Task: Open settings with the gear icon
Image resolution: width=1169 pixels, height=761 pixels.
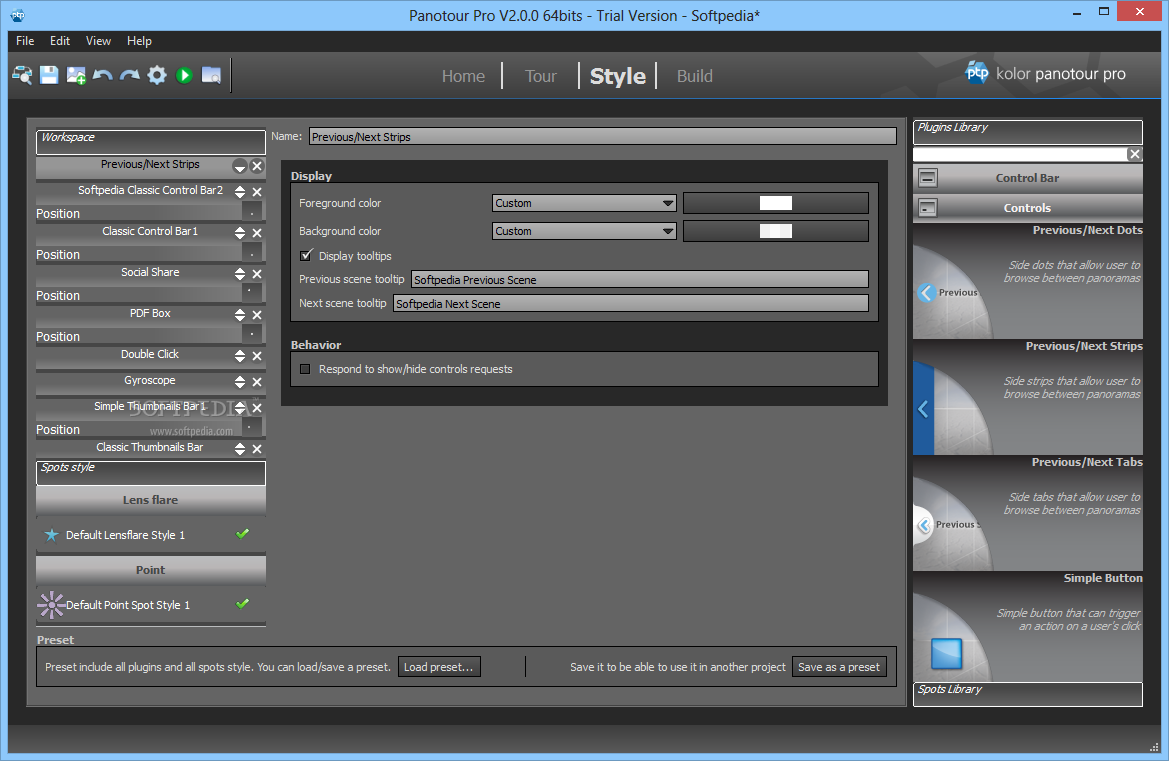Action: 157,75
